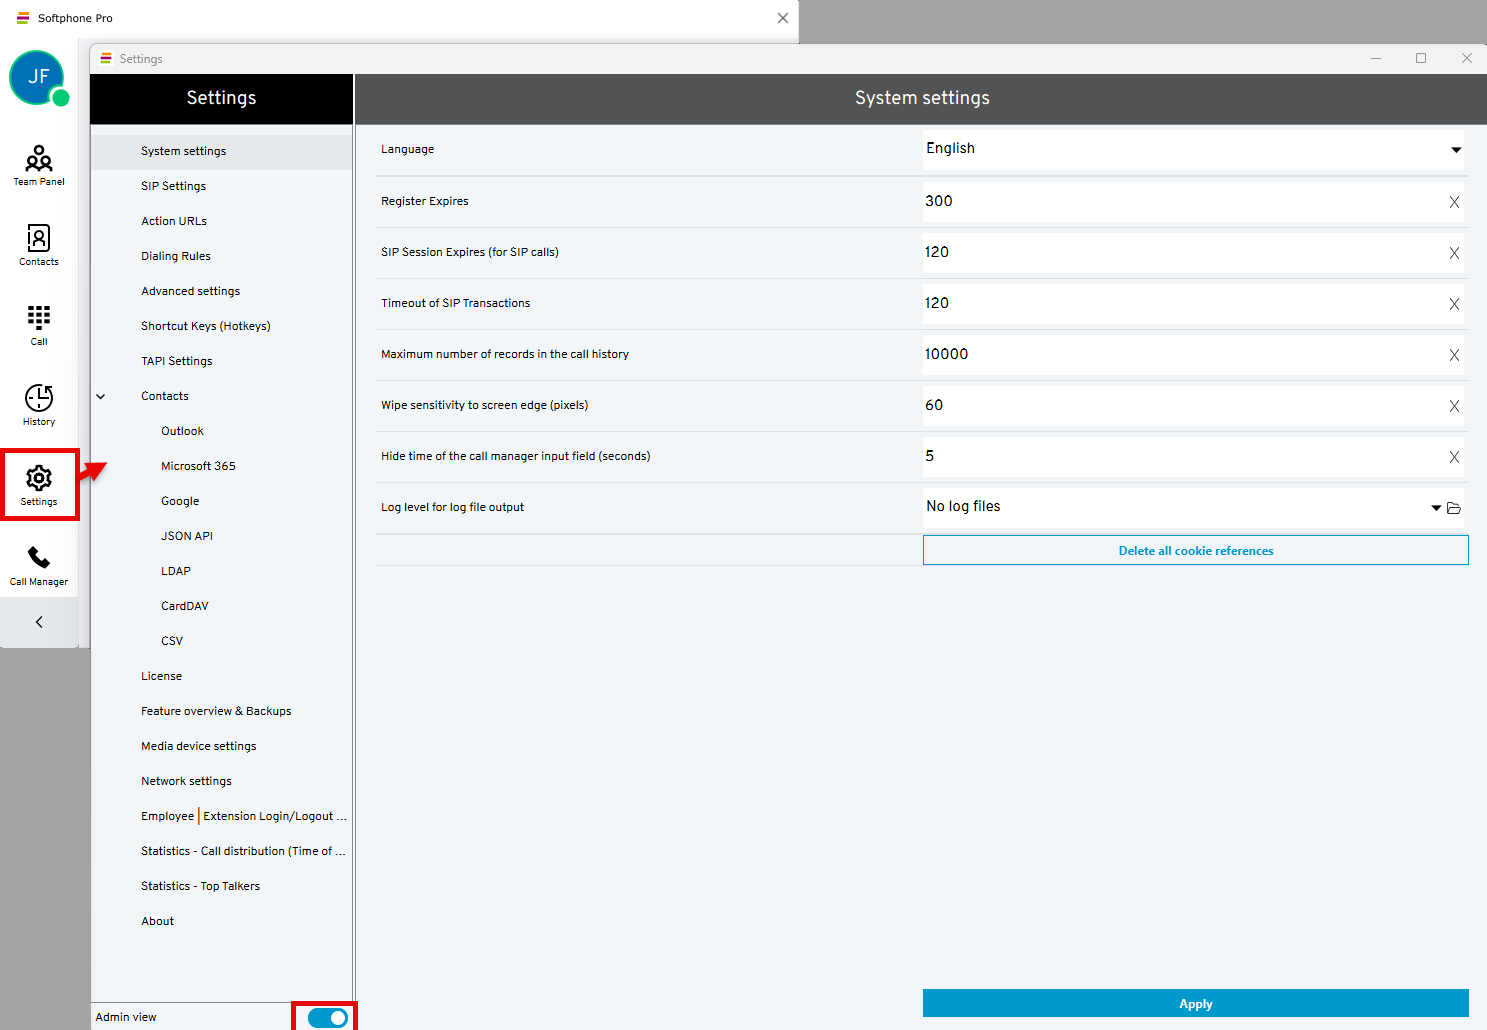Collapse the Contacts tree section
This screenshot has width=1487, height=1030.
click(101, 396)
